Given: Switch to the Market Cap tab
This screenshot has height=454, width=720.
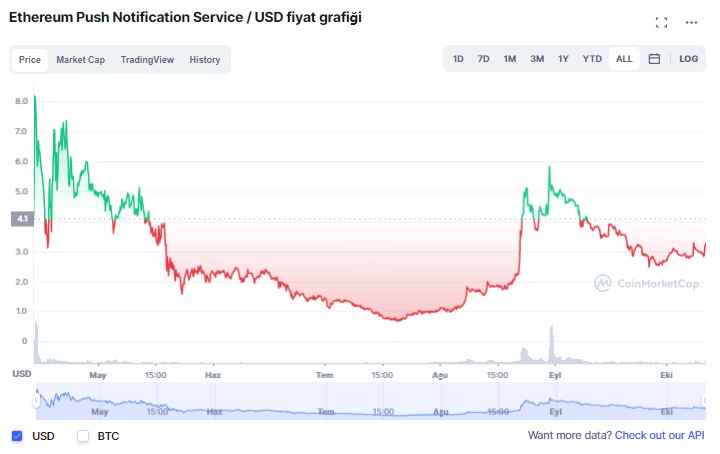Looking at the screenshot, I should click(80, 60).
